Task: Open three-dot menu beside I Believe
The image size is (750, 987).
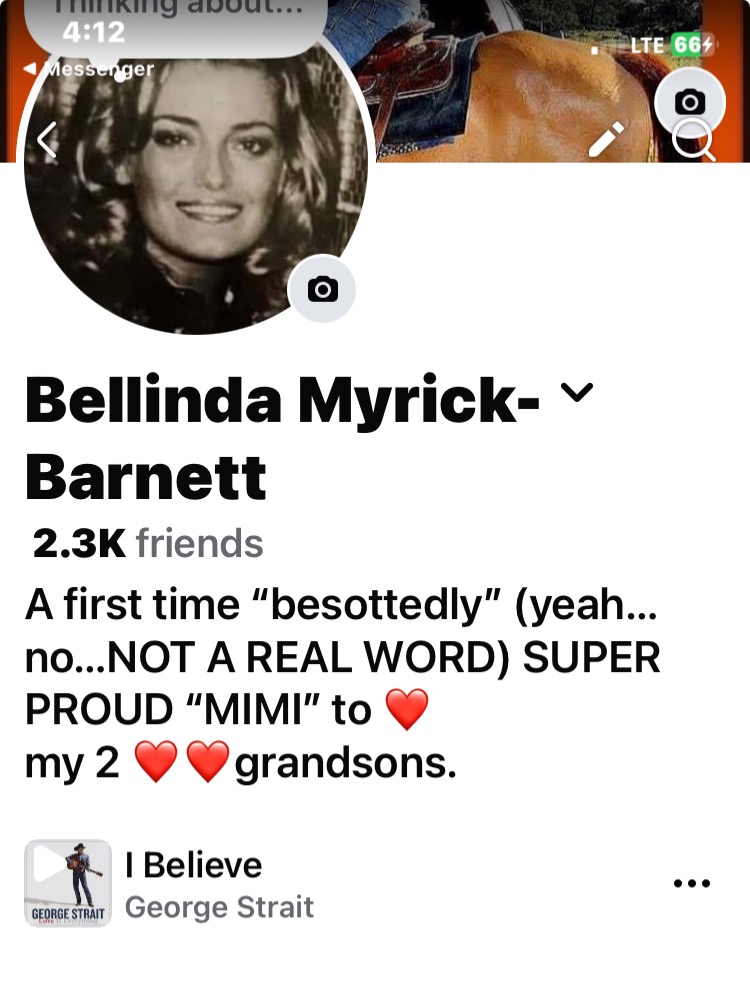Action: [x=691, y=883]
